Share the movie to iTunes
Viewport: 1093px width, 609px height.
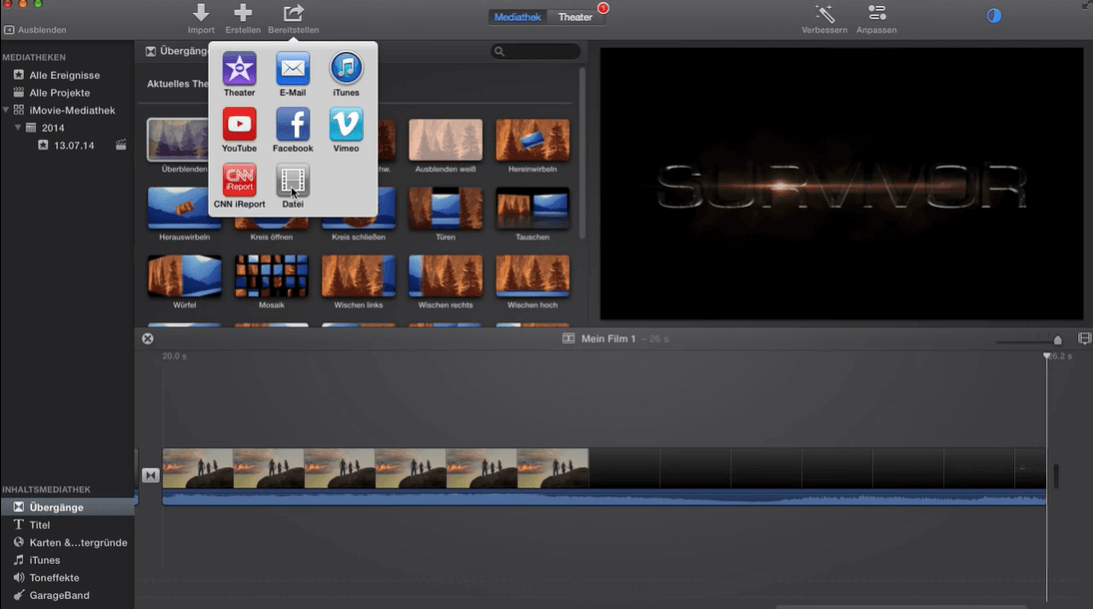[346, 68]
